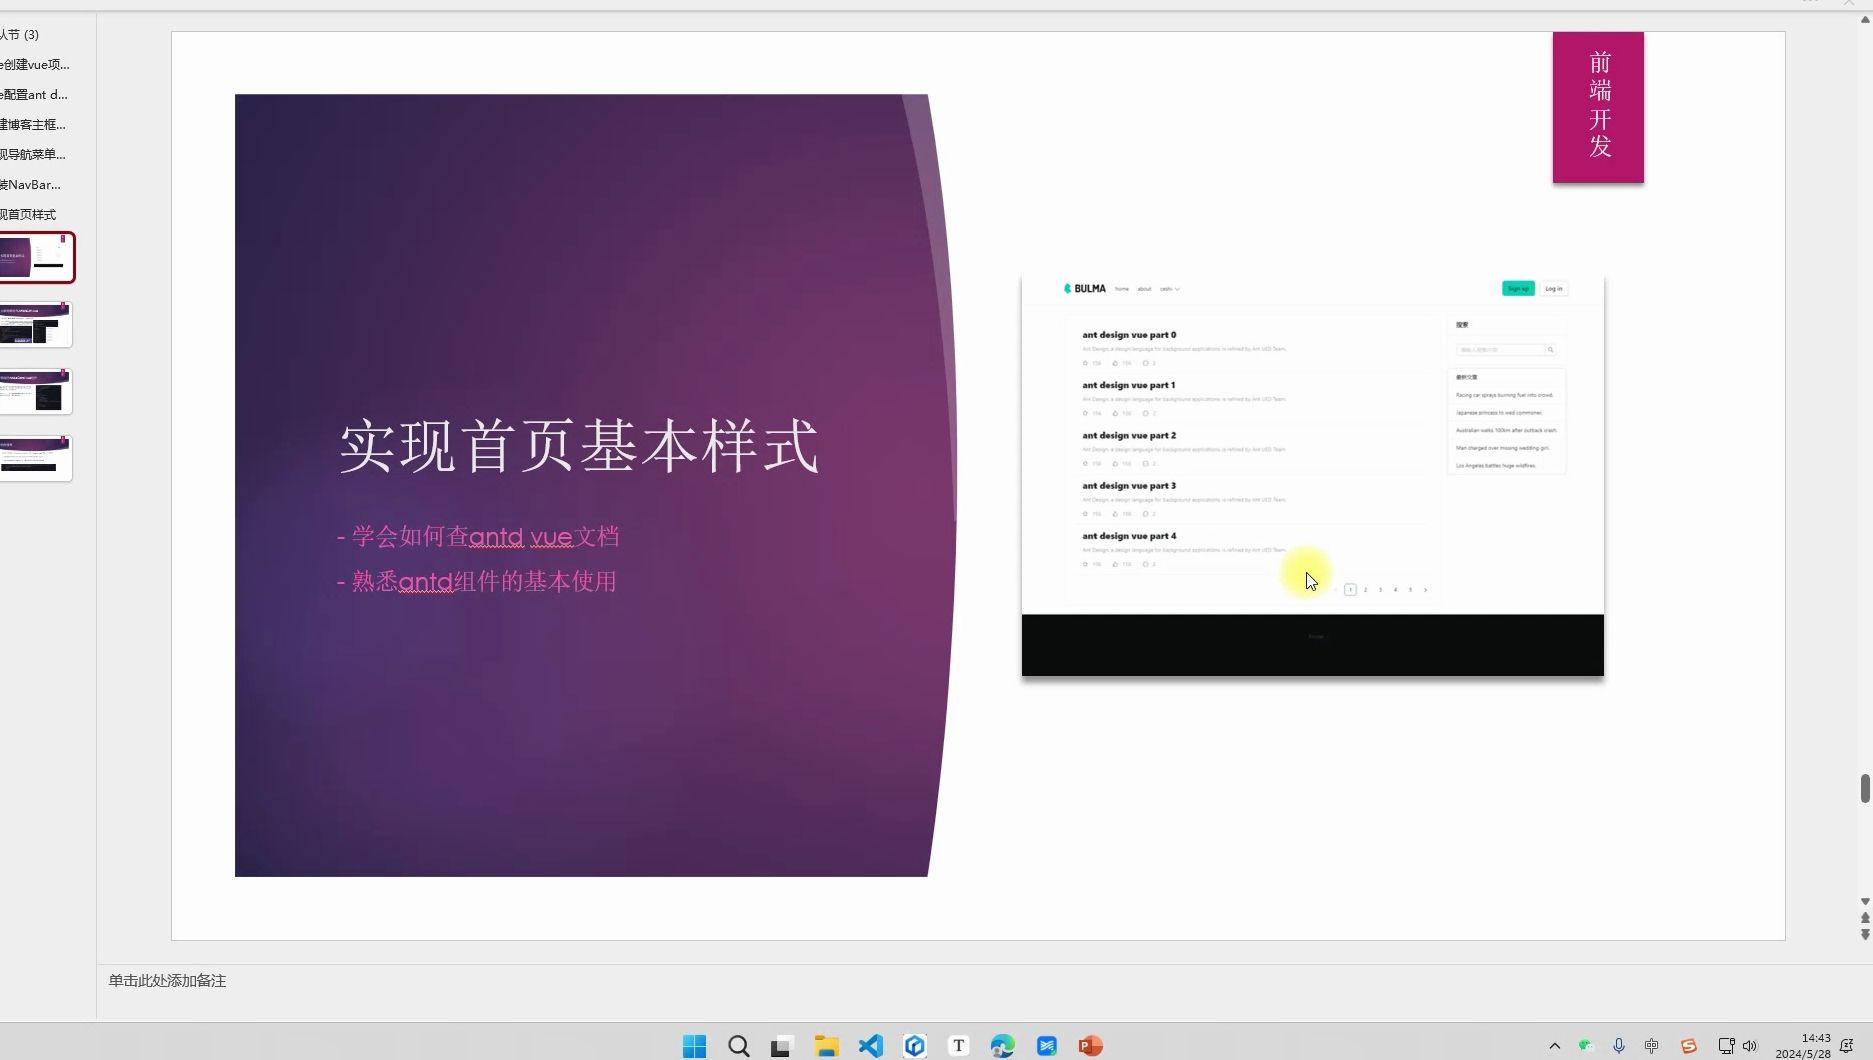Click the microphone icon in system tray
Image resolution: width=1873 pixels, height=1060 pixels.
(x=1619, y=1045)
